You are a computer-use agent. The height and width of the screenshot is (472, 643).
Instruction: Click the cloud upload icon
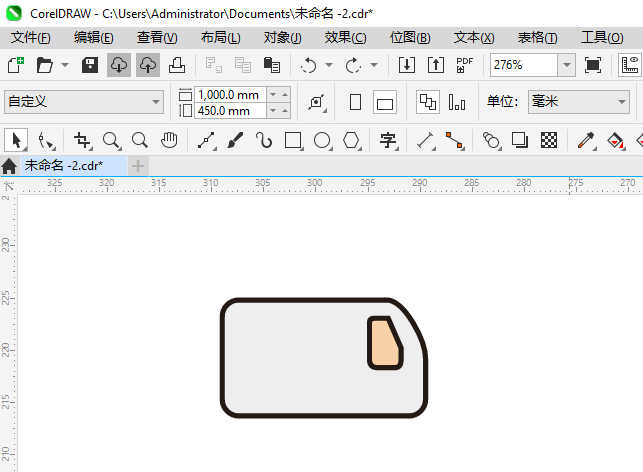point(148,65)
